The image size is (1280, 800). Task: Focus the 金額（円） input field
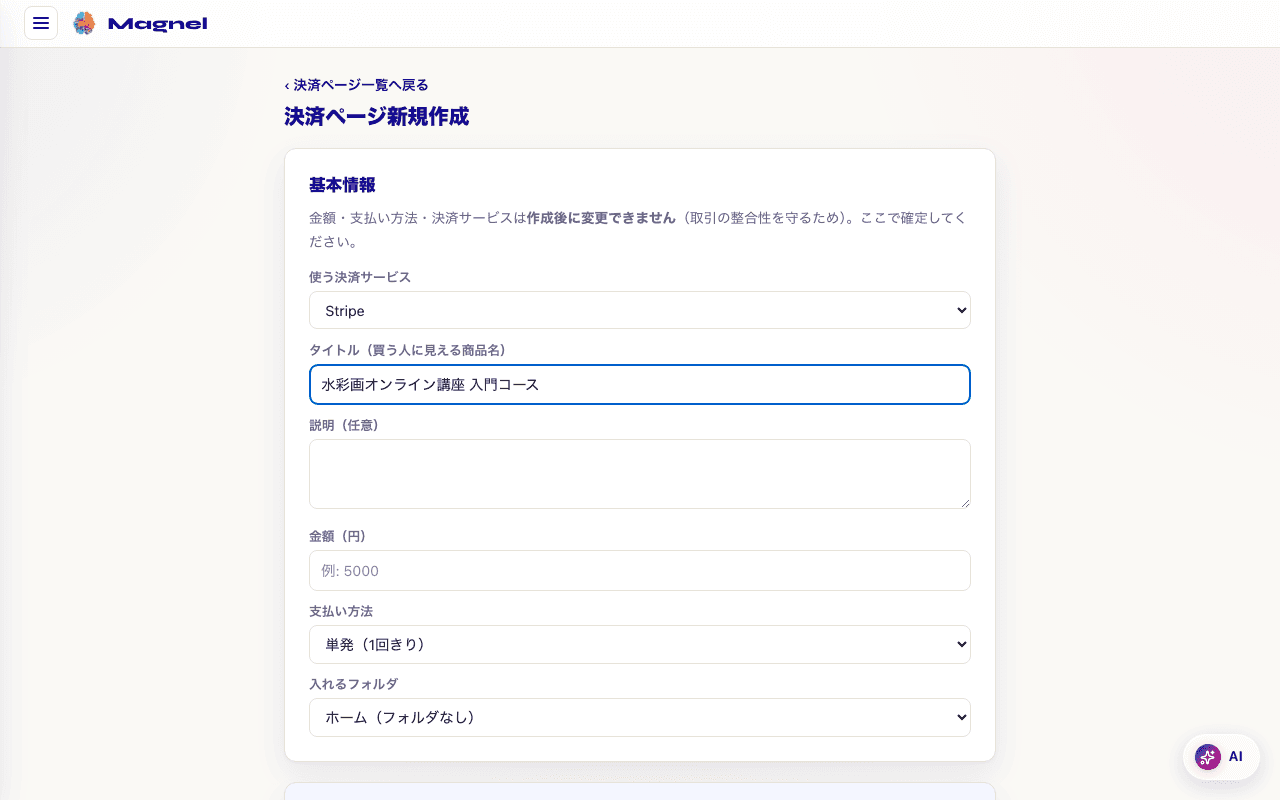(640, 570)
